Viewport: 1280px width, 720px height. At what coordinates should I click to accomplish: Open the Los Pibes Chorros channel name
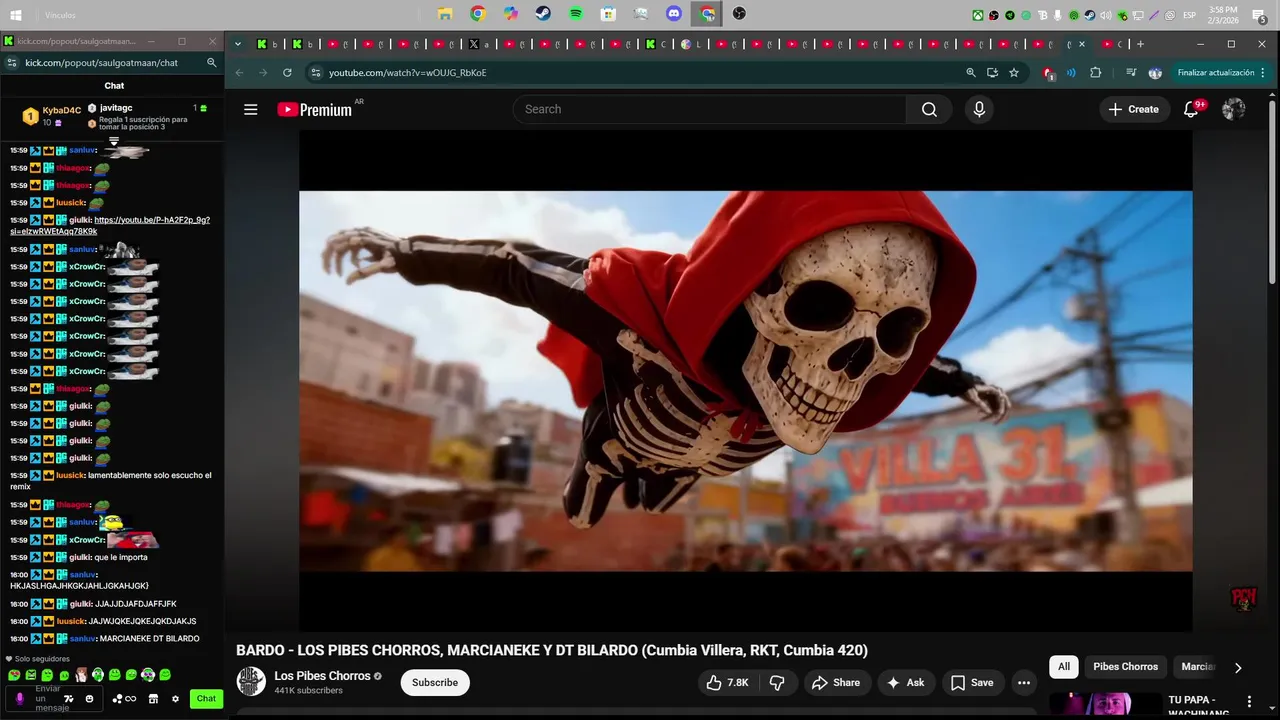[x=323, y=676]
